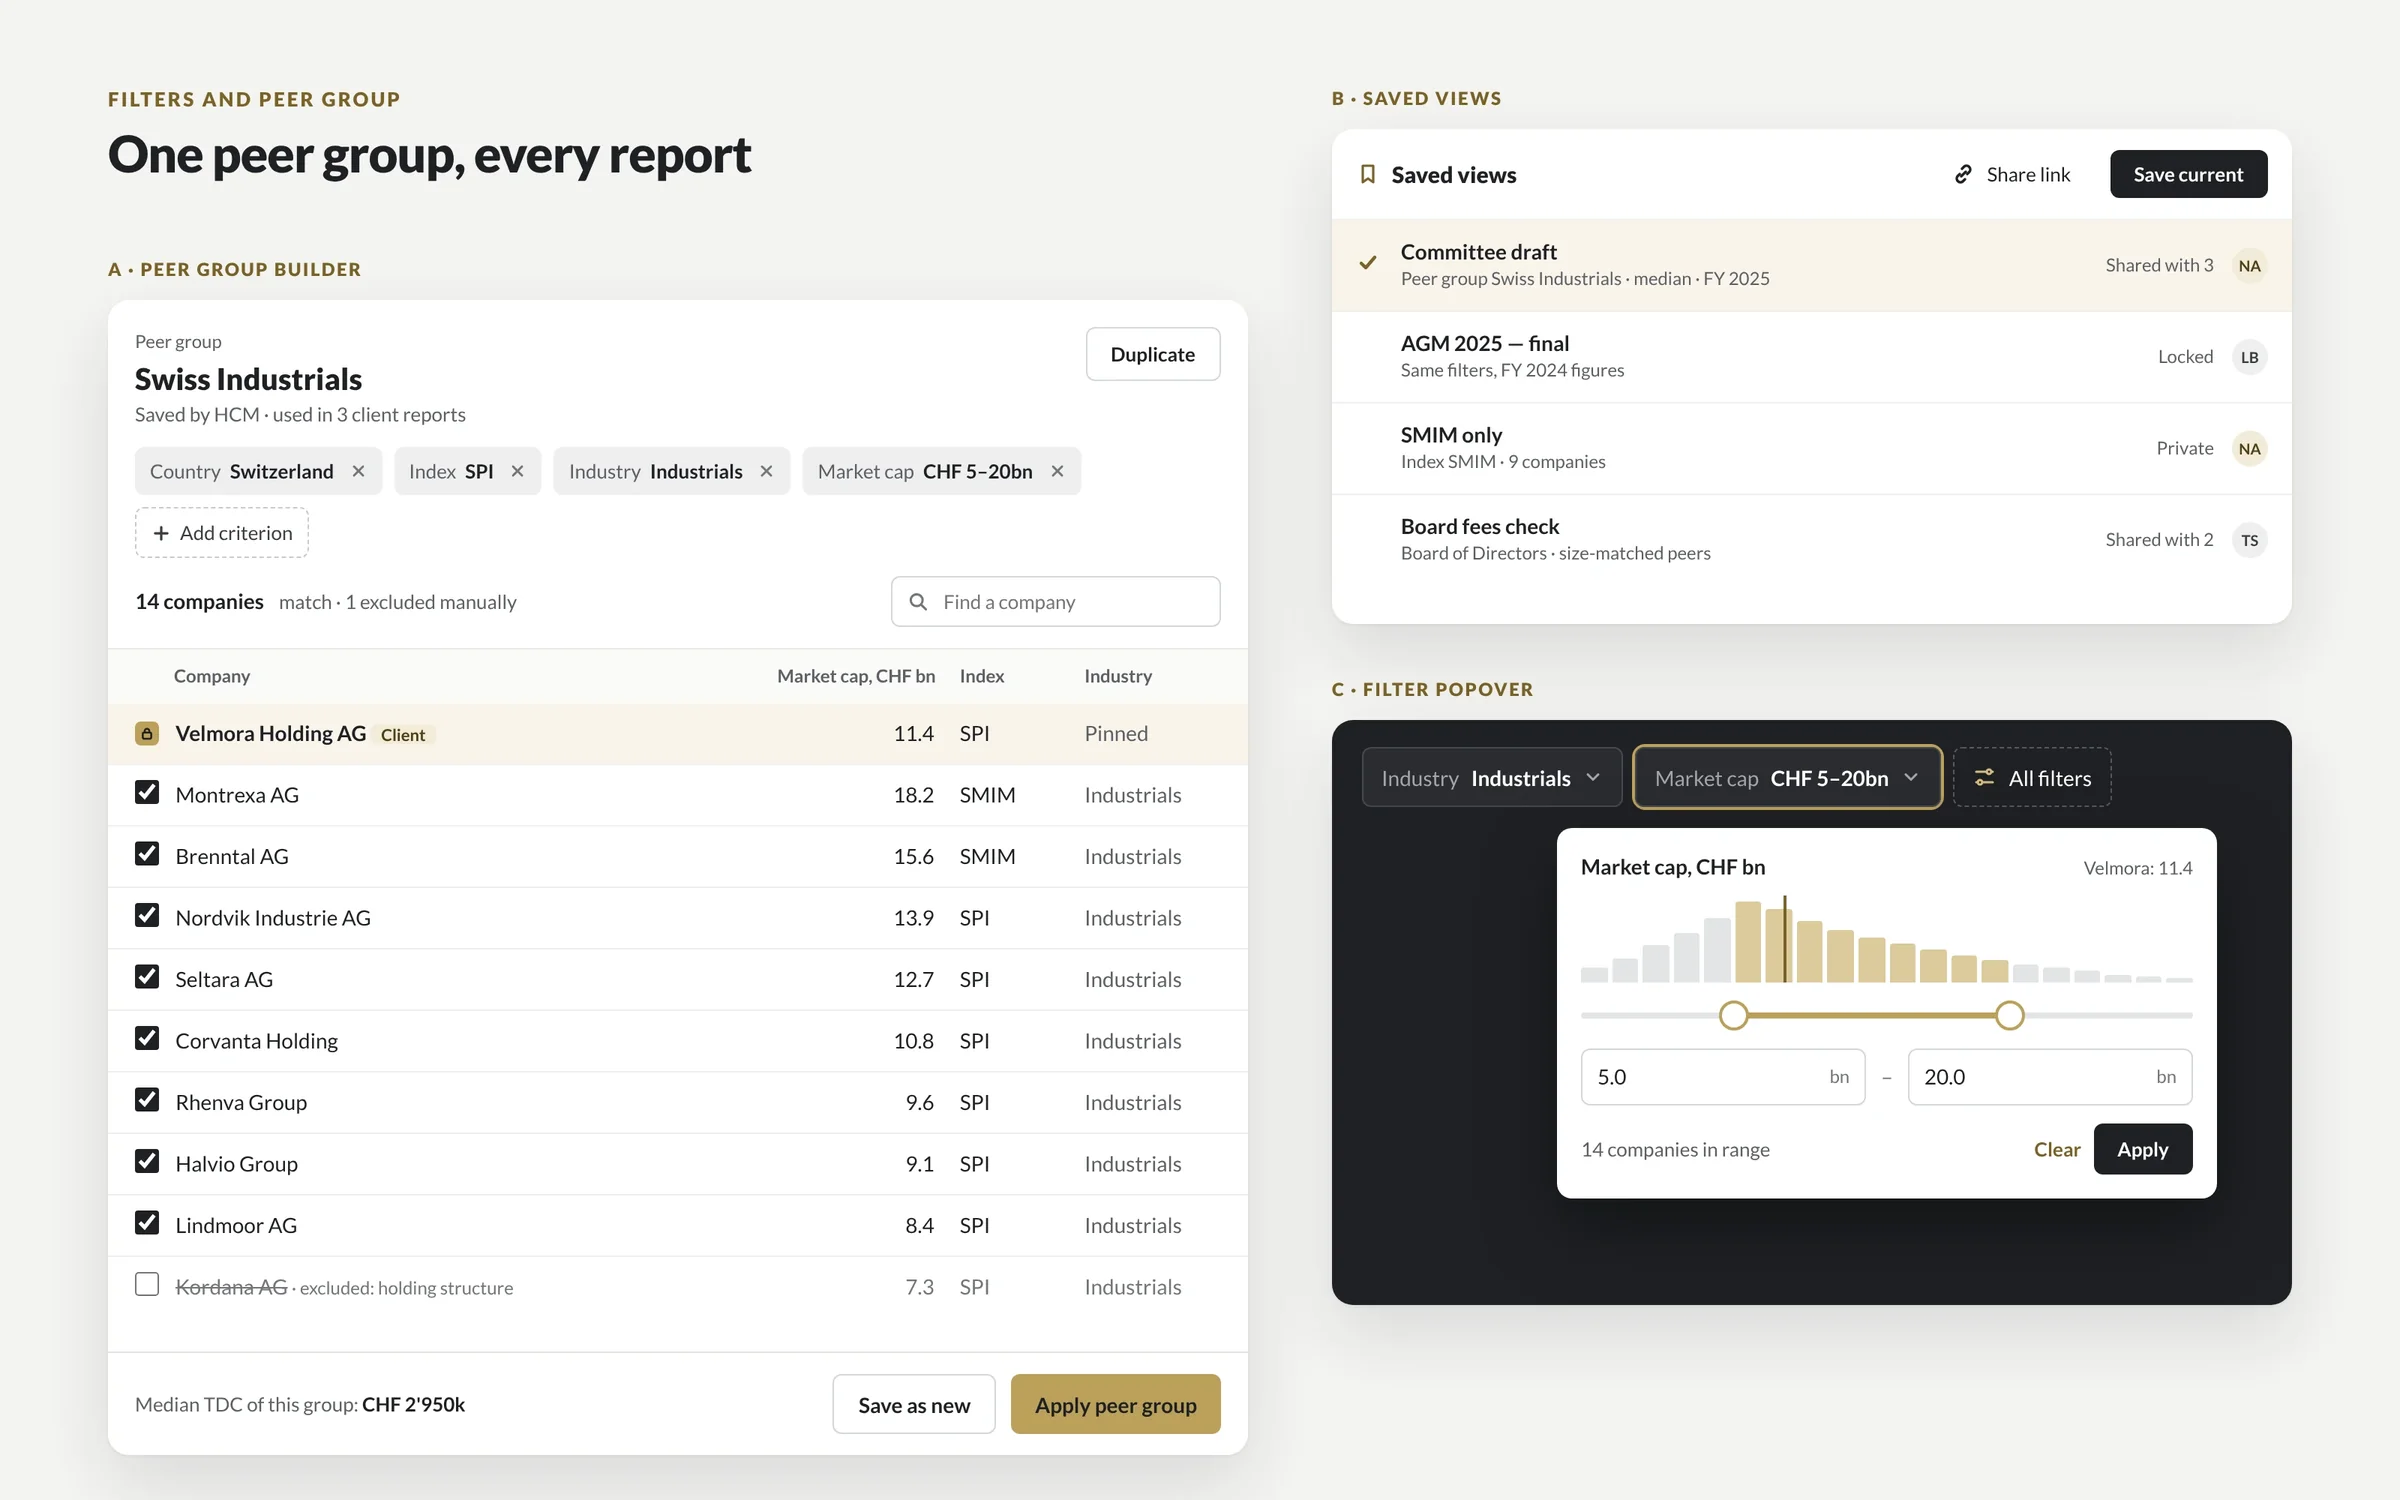Click the Index column header
The height and width of the screenshot is (1500, 2400).
click(x=982, y=676)
